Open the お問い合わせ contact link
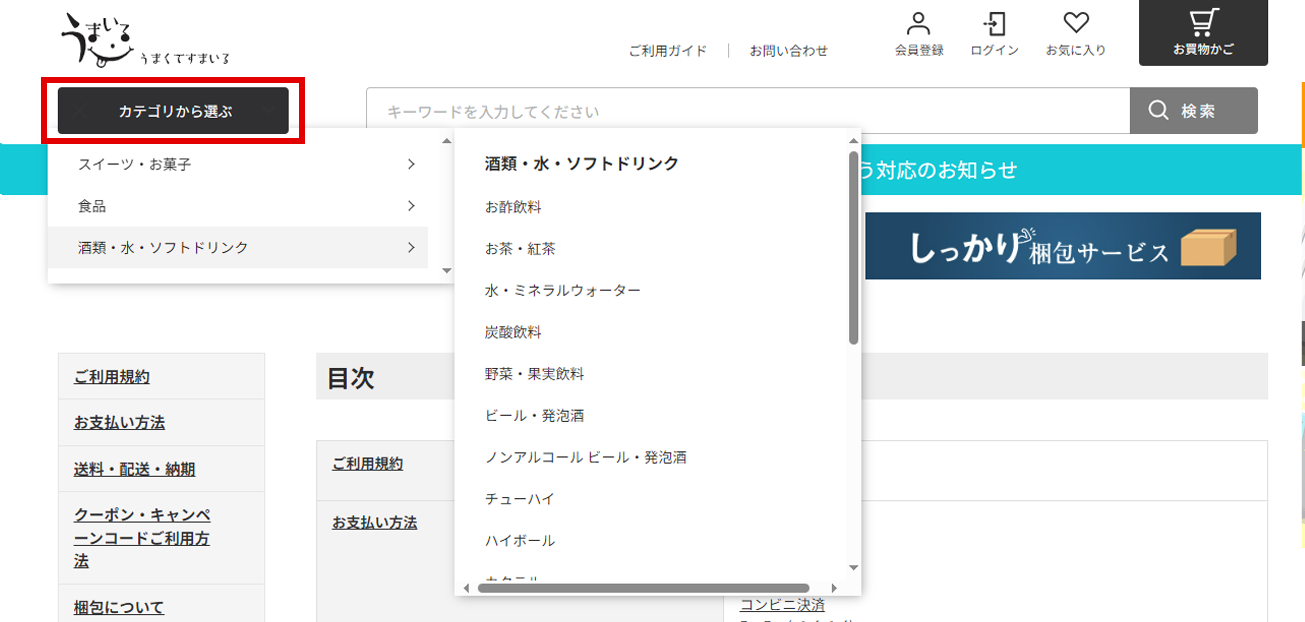 (x=790, y=49)
